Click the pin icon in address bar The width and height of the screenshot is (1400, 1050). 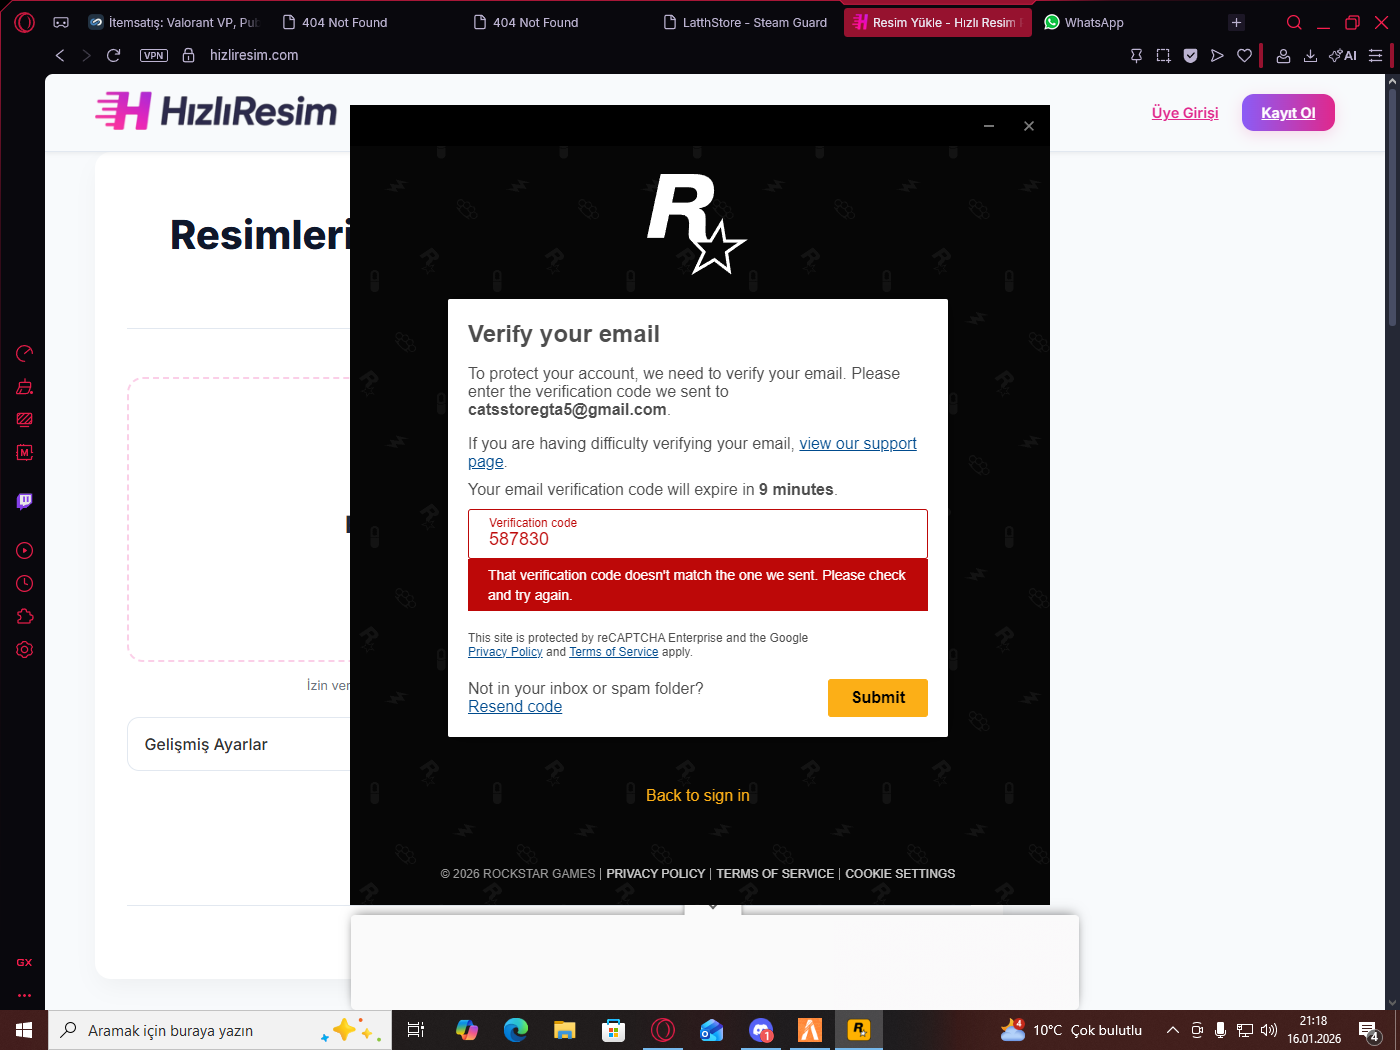click(1136, 56)
